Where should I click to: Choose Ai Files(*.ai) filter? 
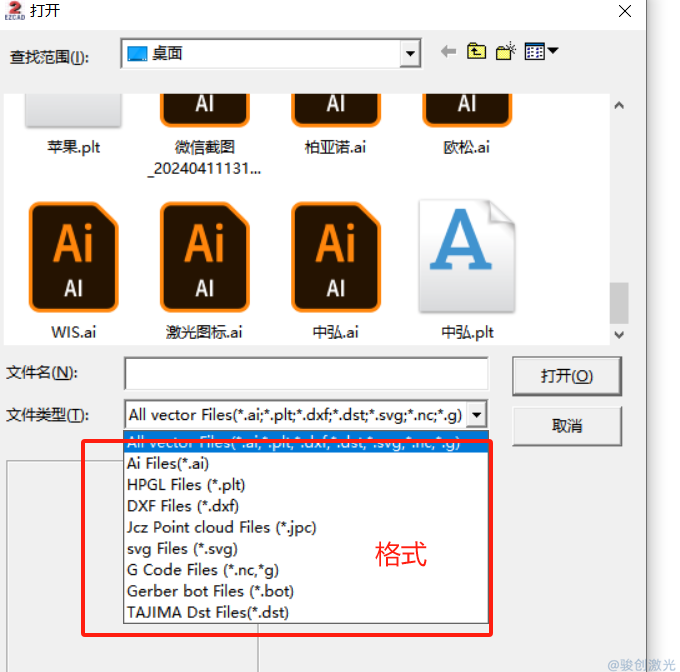306,463
